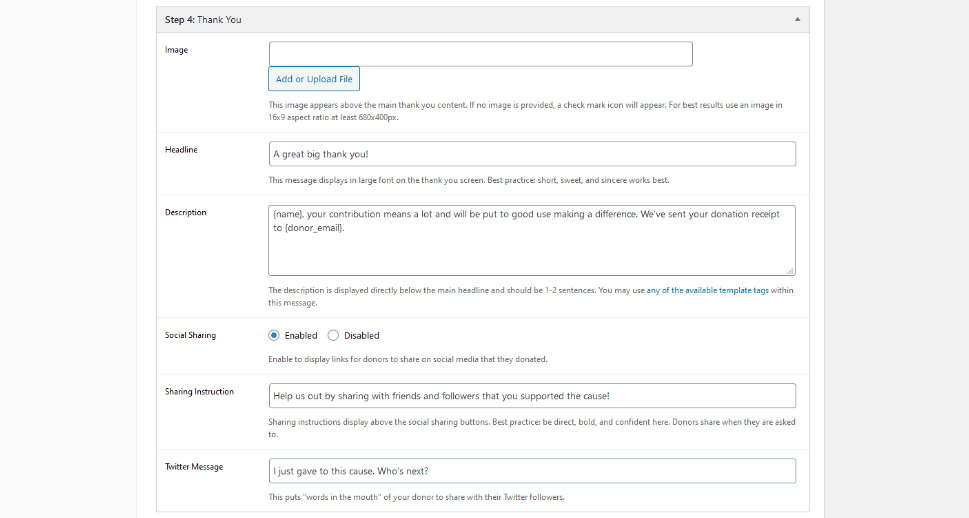Collapse the Step 4 panel using the arrow
The width and height of the screenshot is (969, 518).
(x=797, y=19)
